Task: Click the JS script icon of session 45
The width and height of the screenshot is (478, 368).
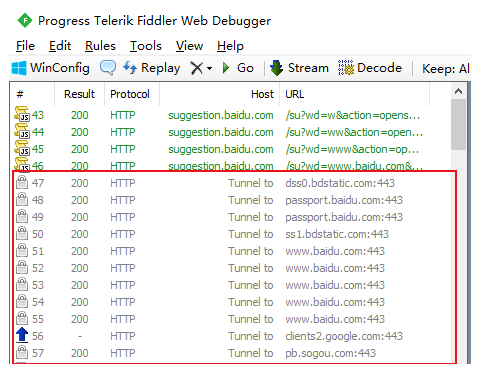Action: 22,148
